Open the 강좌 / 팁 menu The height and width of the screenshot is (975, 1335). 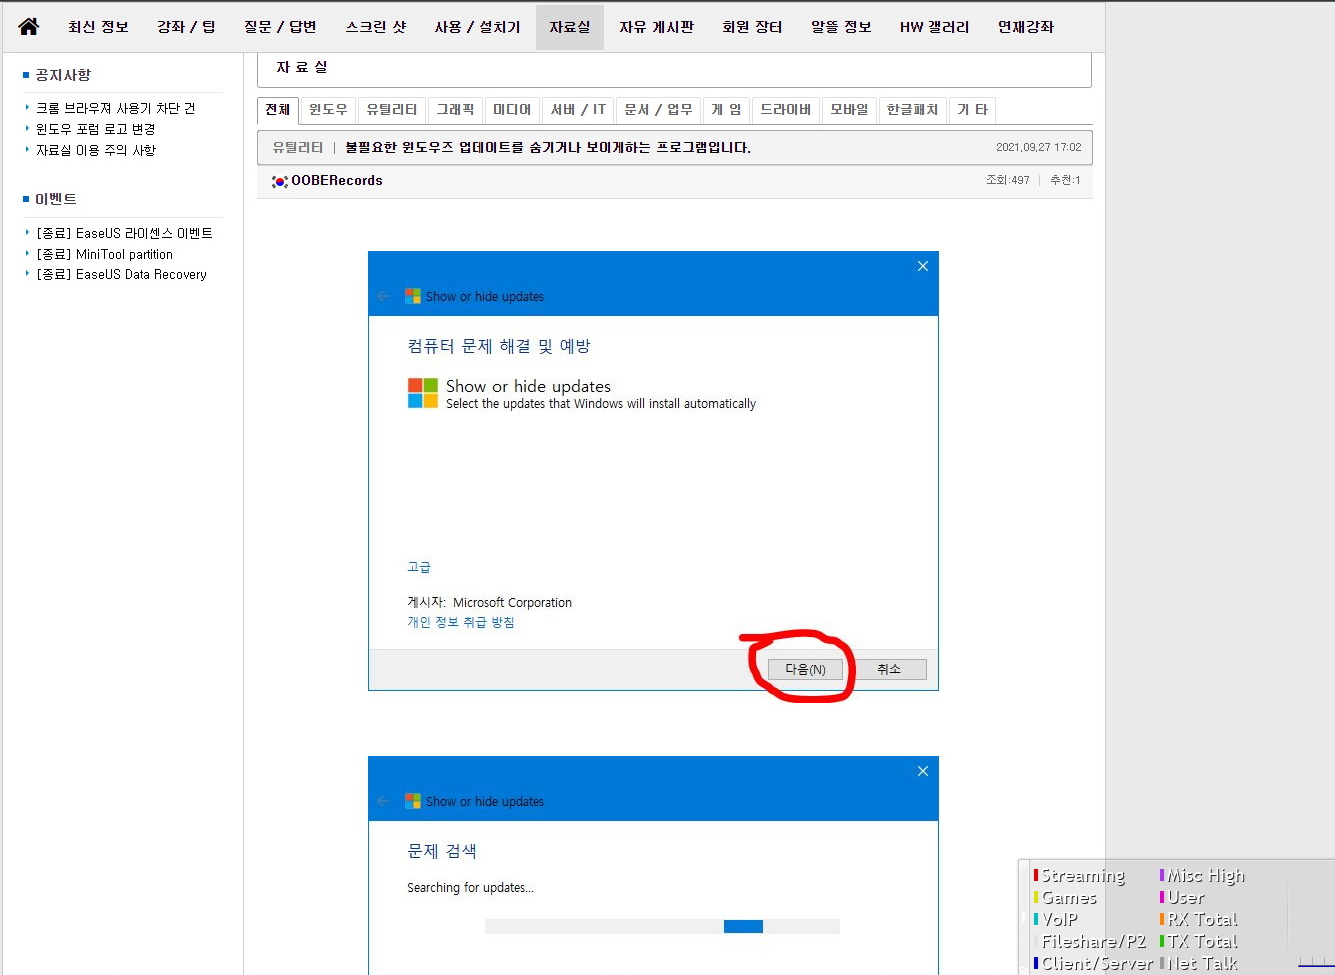tap(186, 27)
